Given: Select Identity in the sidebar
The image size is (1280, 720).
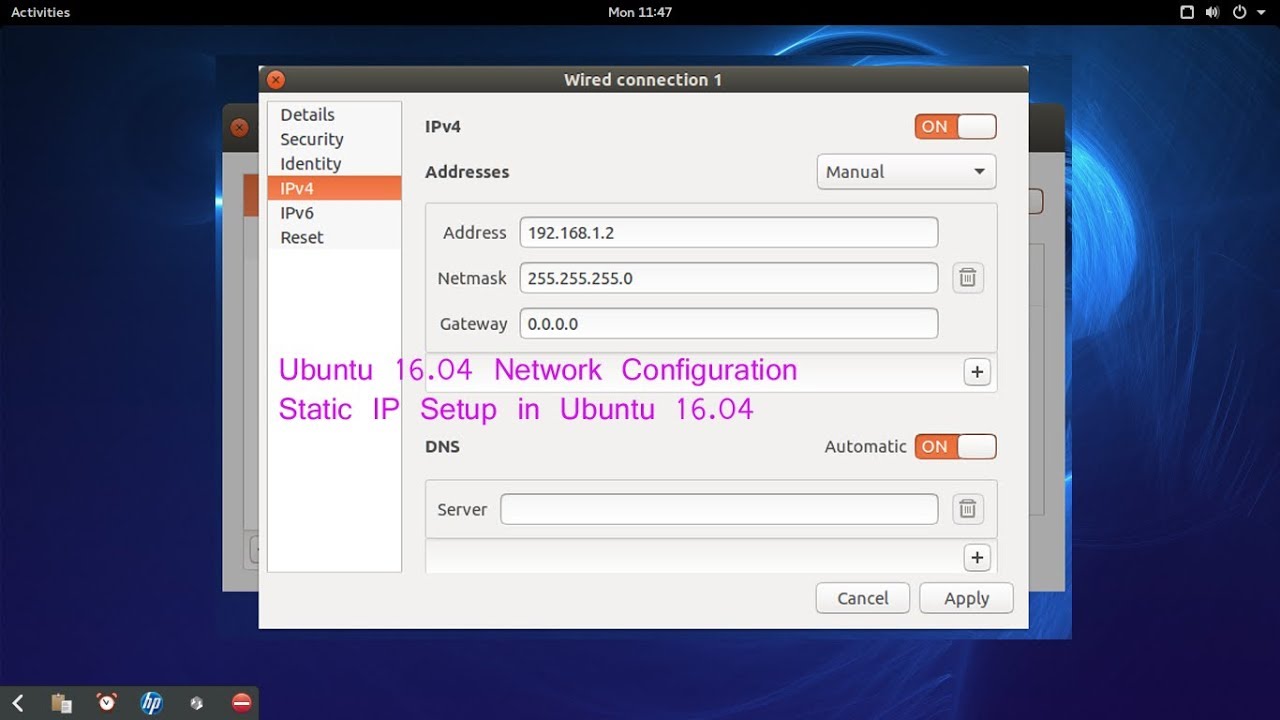Looking at the screenshot, I should tap(334, 164).
